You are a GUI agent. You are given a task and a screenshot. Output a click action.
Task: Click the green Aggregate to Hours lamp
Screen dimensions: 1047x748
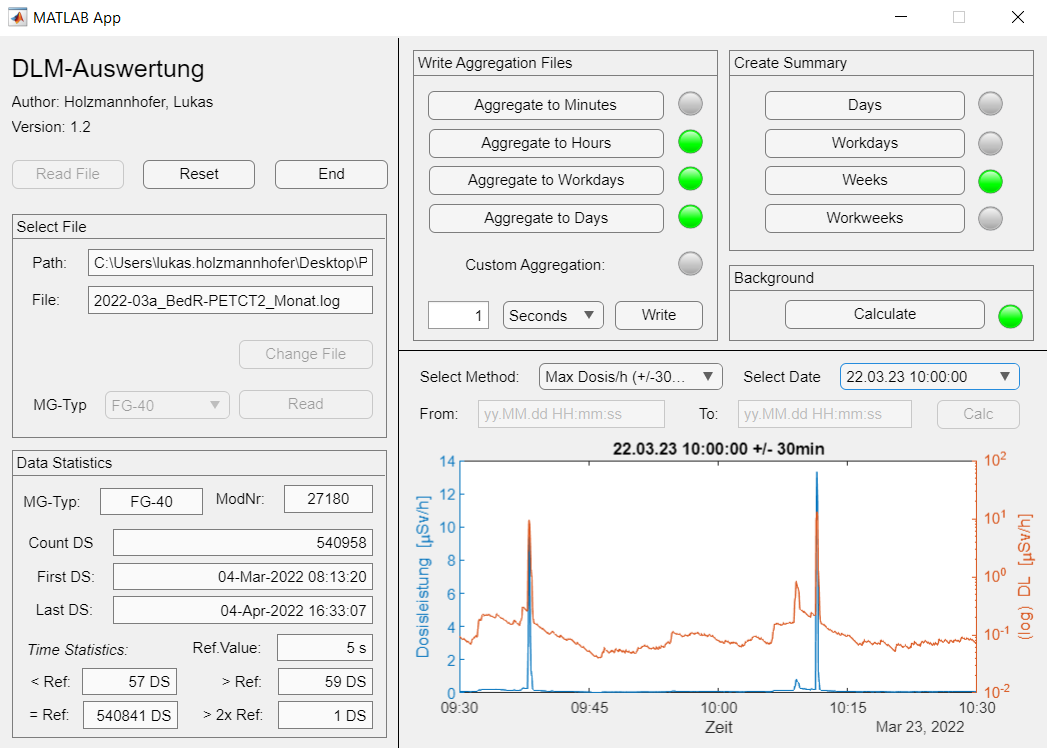point(690,142)
